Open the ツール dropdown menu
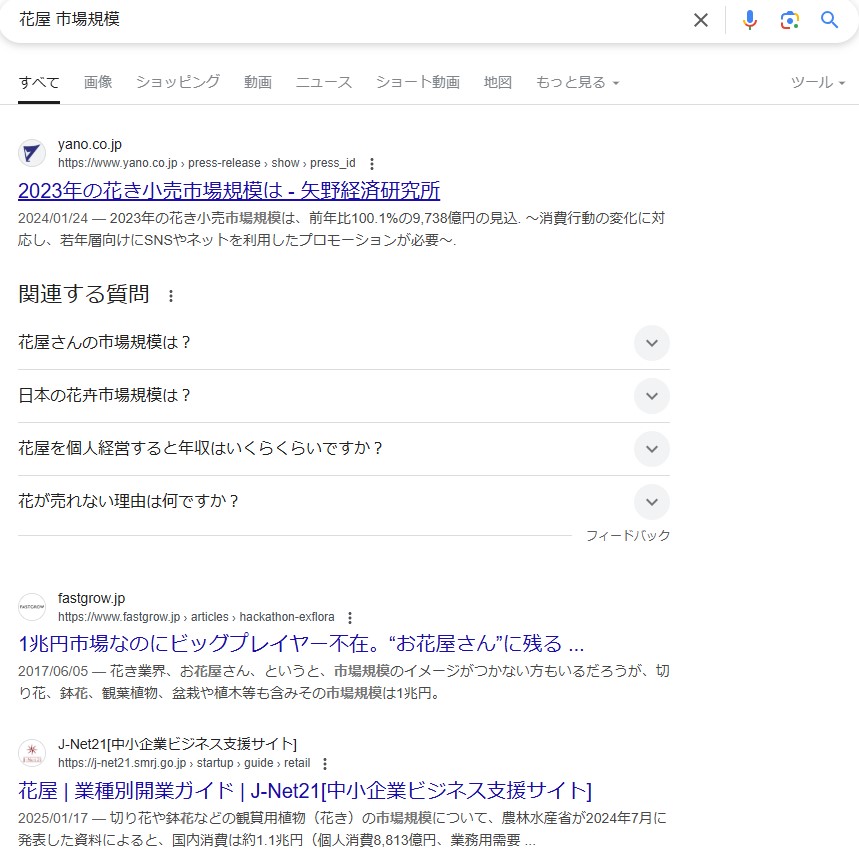 point(817,82)
